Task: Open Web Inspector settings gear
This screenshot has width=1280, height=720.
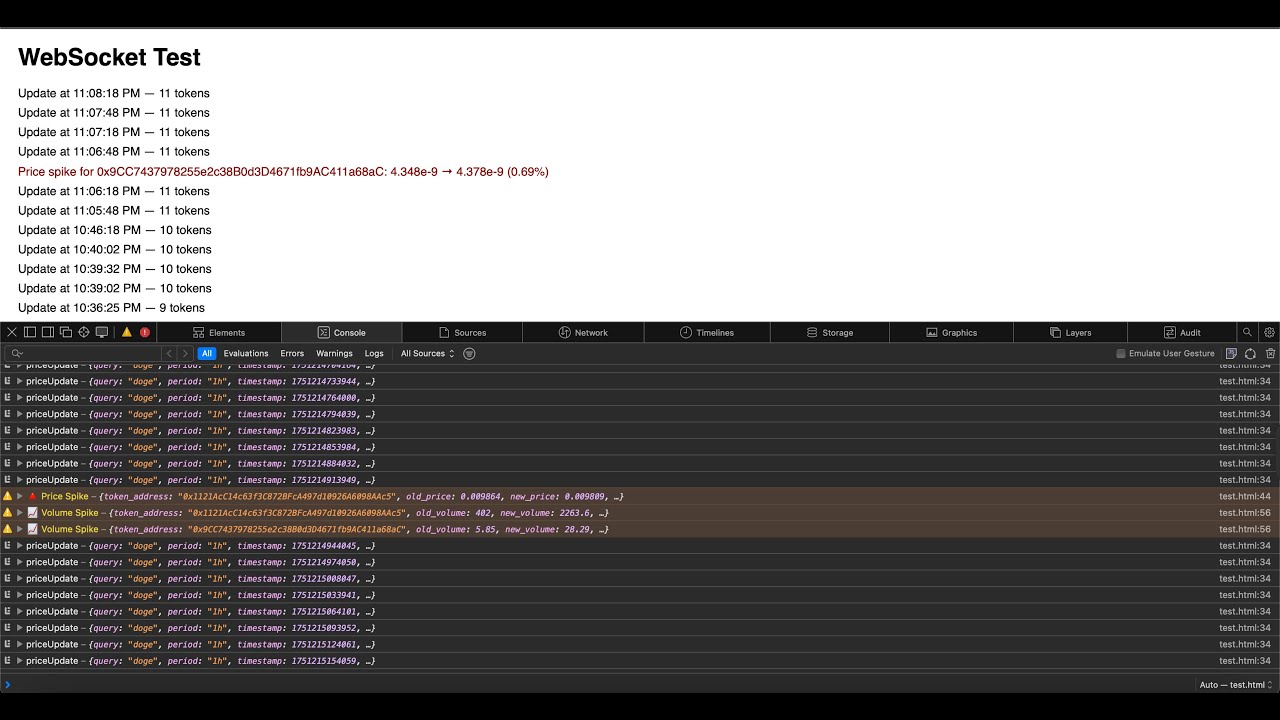Action: point(1269,332)
